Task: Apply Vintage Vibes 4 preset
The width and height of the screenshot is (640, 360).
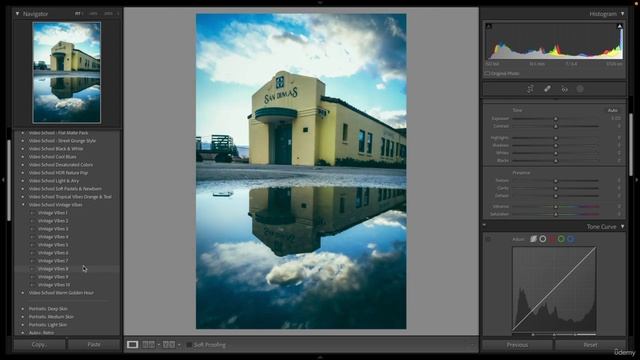Action: pyautogui.click(x=53, y=237)
